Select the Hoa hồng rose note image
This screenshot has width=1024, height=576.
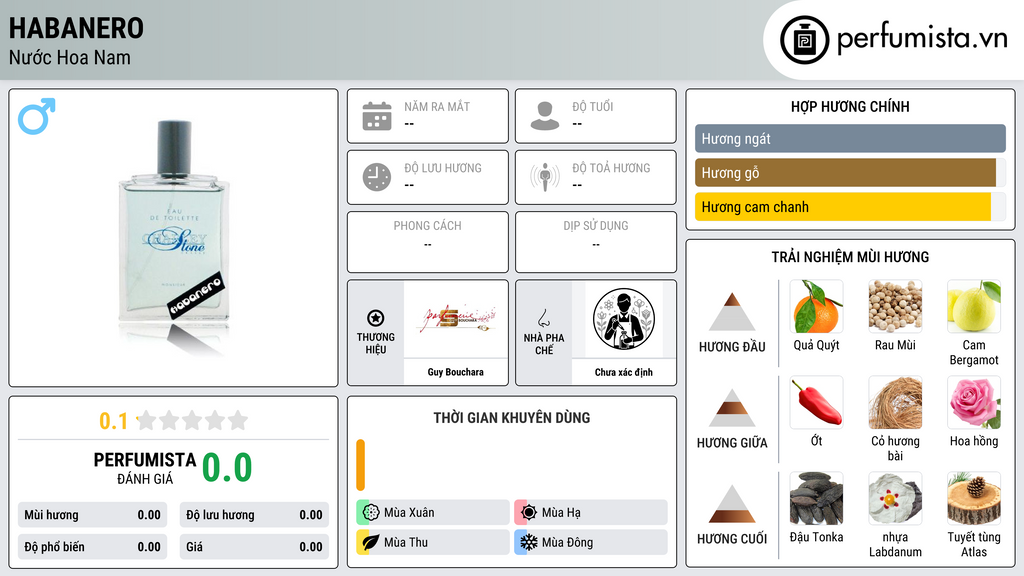[974, 403]
